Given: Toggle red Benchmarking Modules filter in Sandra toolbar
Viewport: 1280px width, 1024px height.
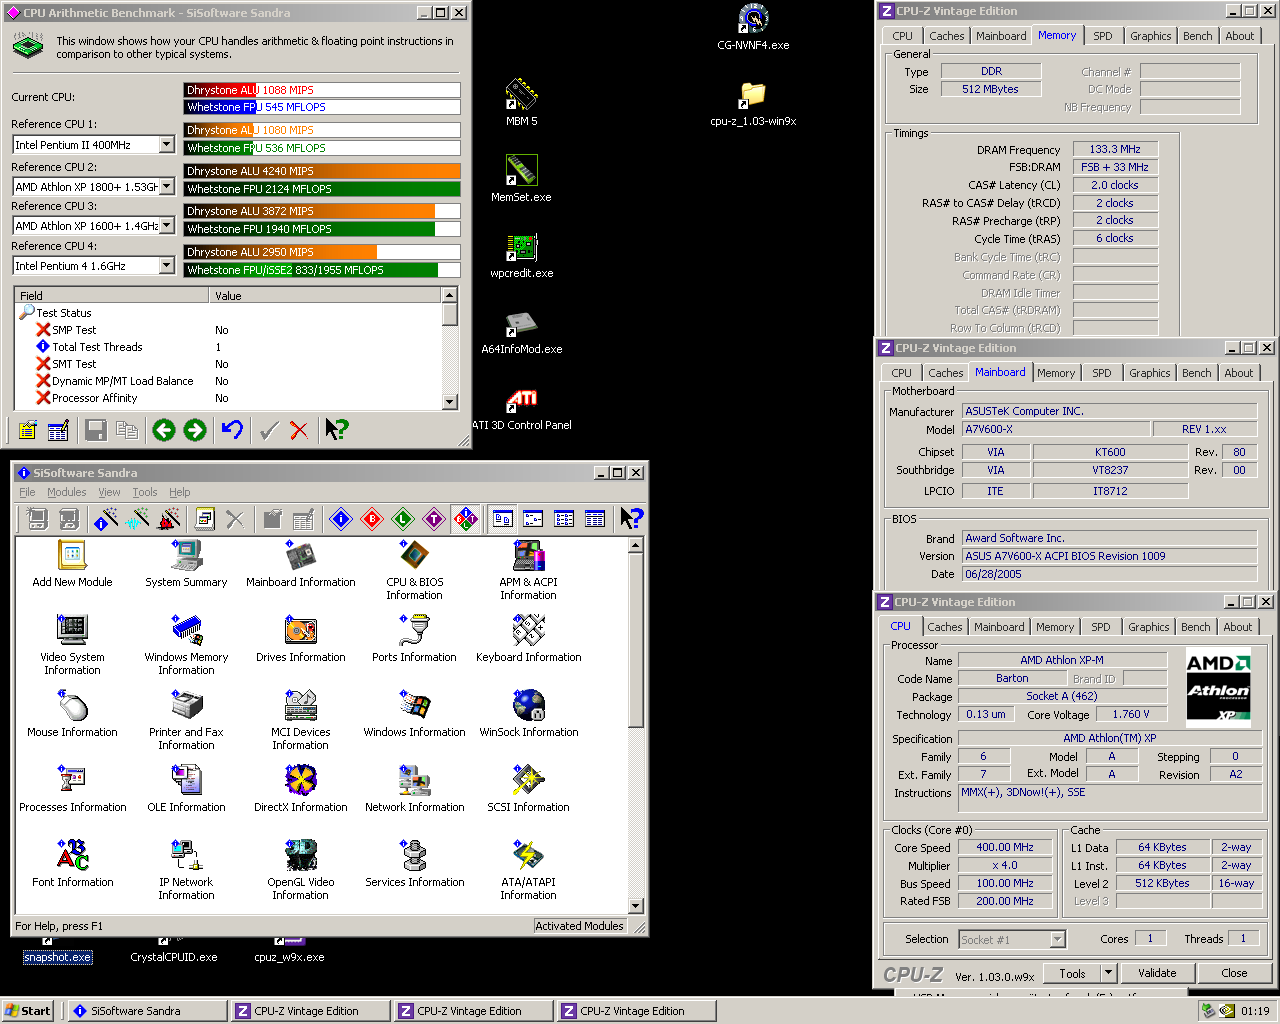Looking at the screenshot, I should pos(372,518).
